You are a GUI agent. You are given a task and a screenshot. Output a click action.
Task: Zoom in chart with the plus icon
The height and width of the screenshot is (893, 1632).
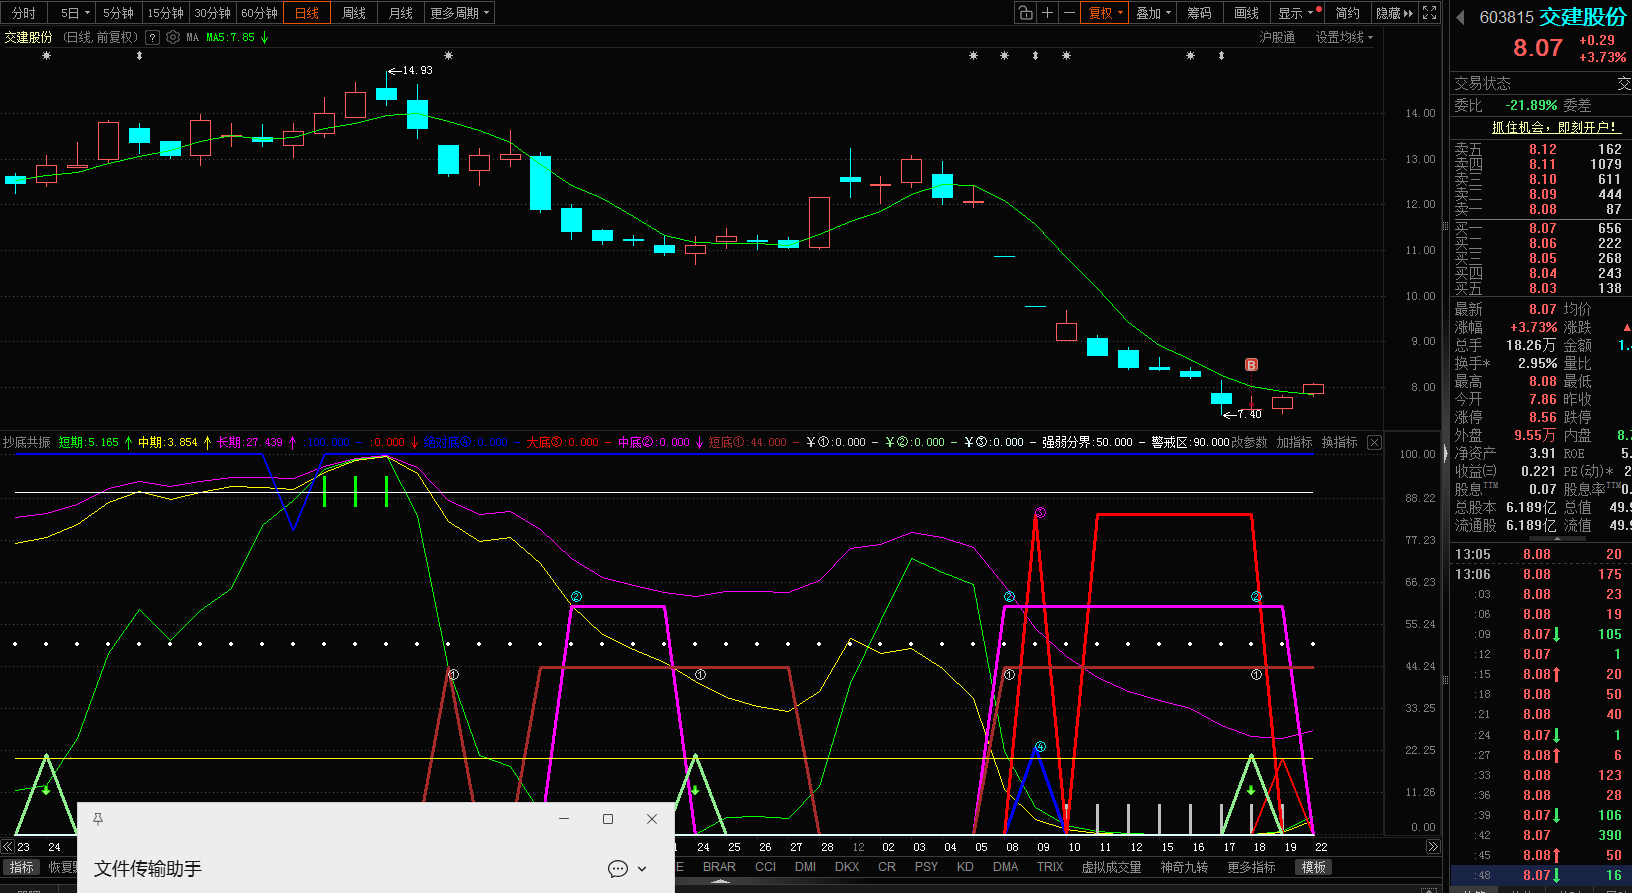(x=1047, y=13)
